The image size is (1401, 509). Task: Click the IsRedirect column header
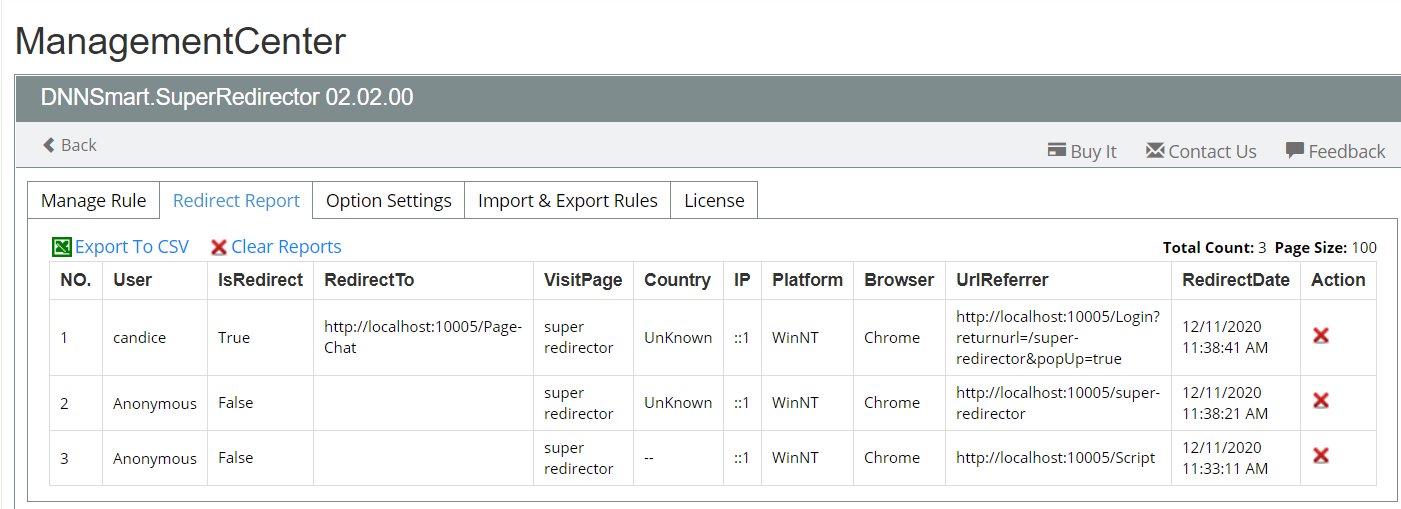click(x=260, y=280)
